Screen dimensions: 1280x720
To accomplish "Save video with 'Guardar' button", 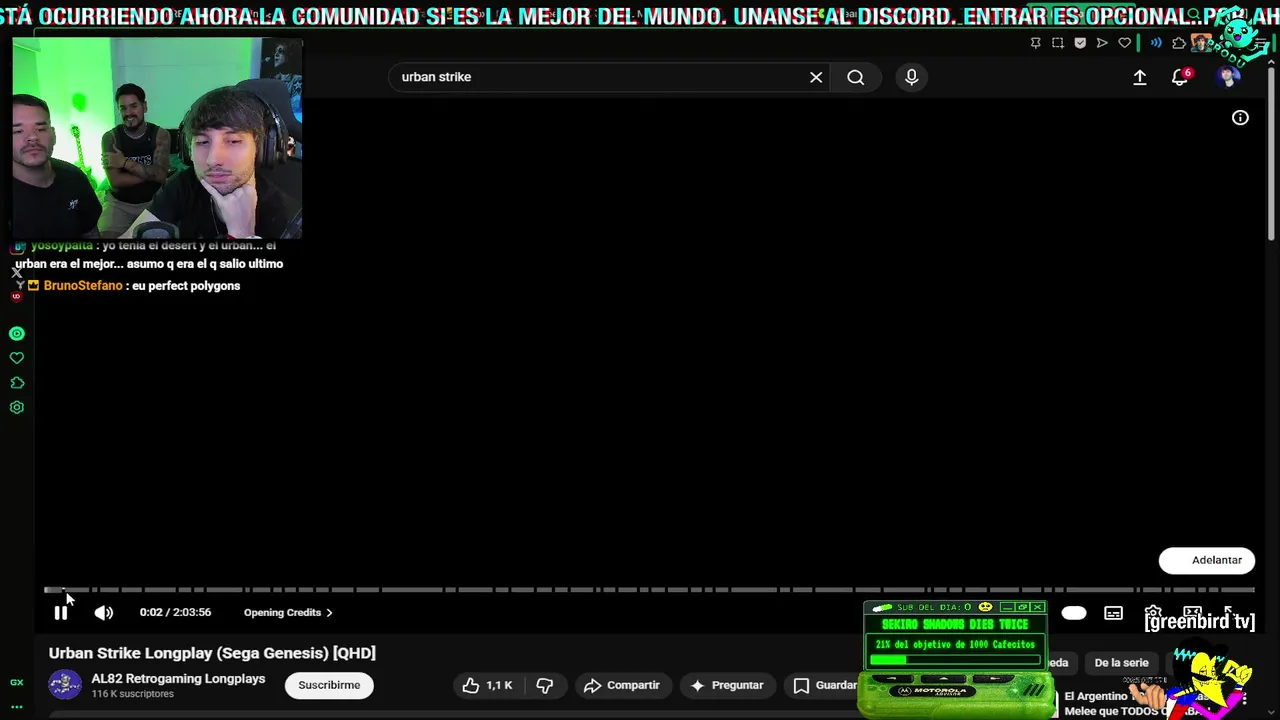I will coord(826,685).
